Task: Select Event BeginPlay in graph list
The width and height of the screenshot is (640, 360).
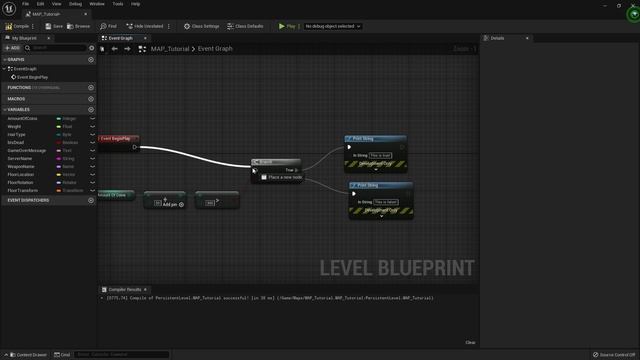Action: [32, 77]
